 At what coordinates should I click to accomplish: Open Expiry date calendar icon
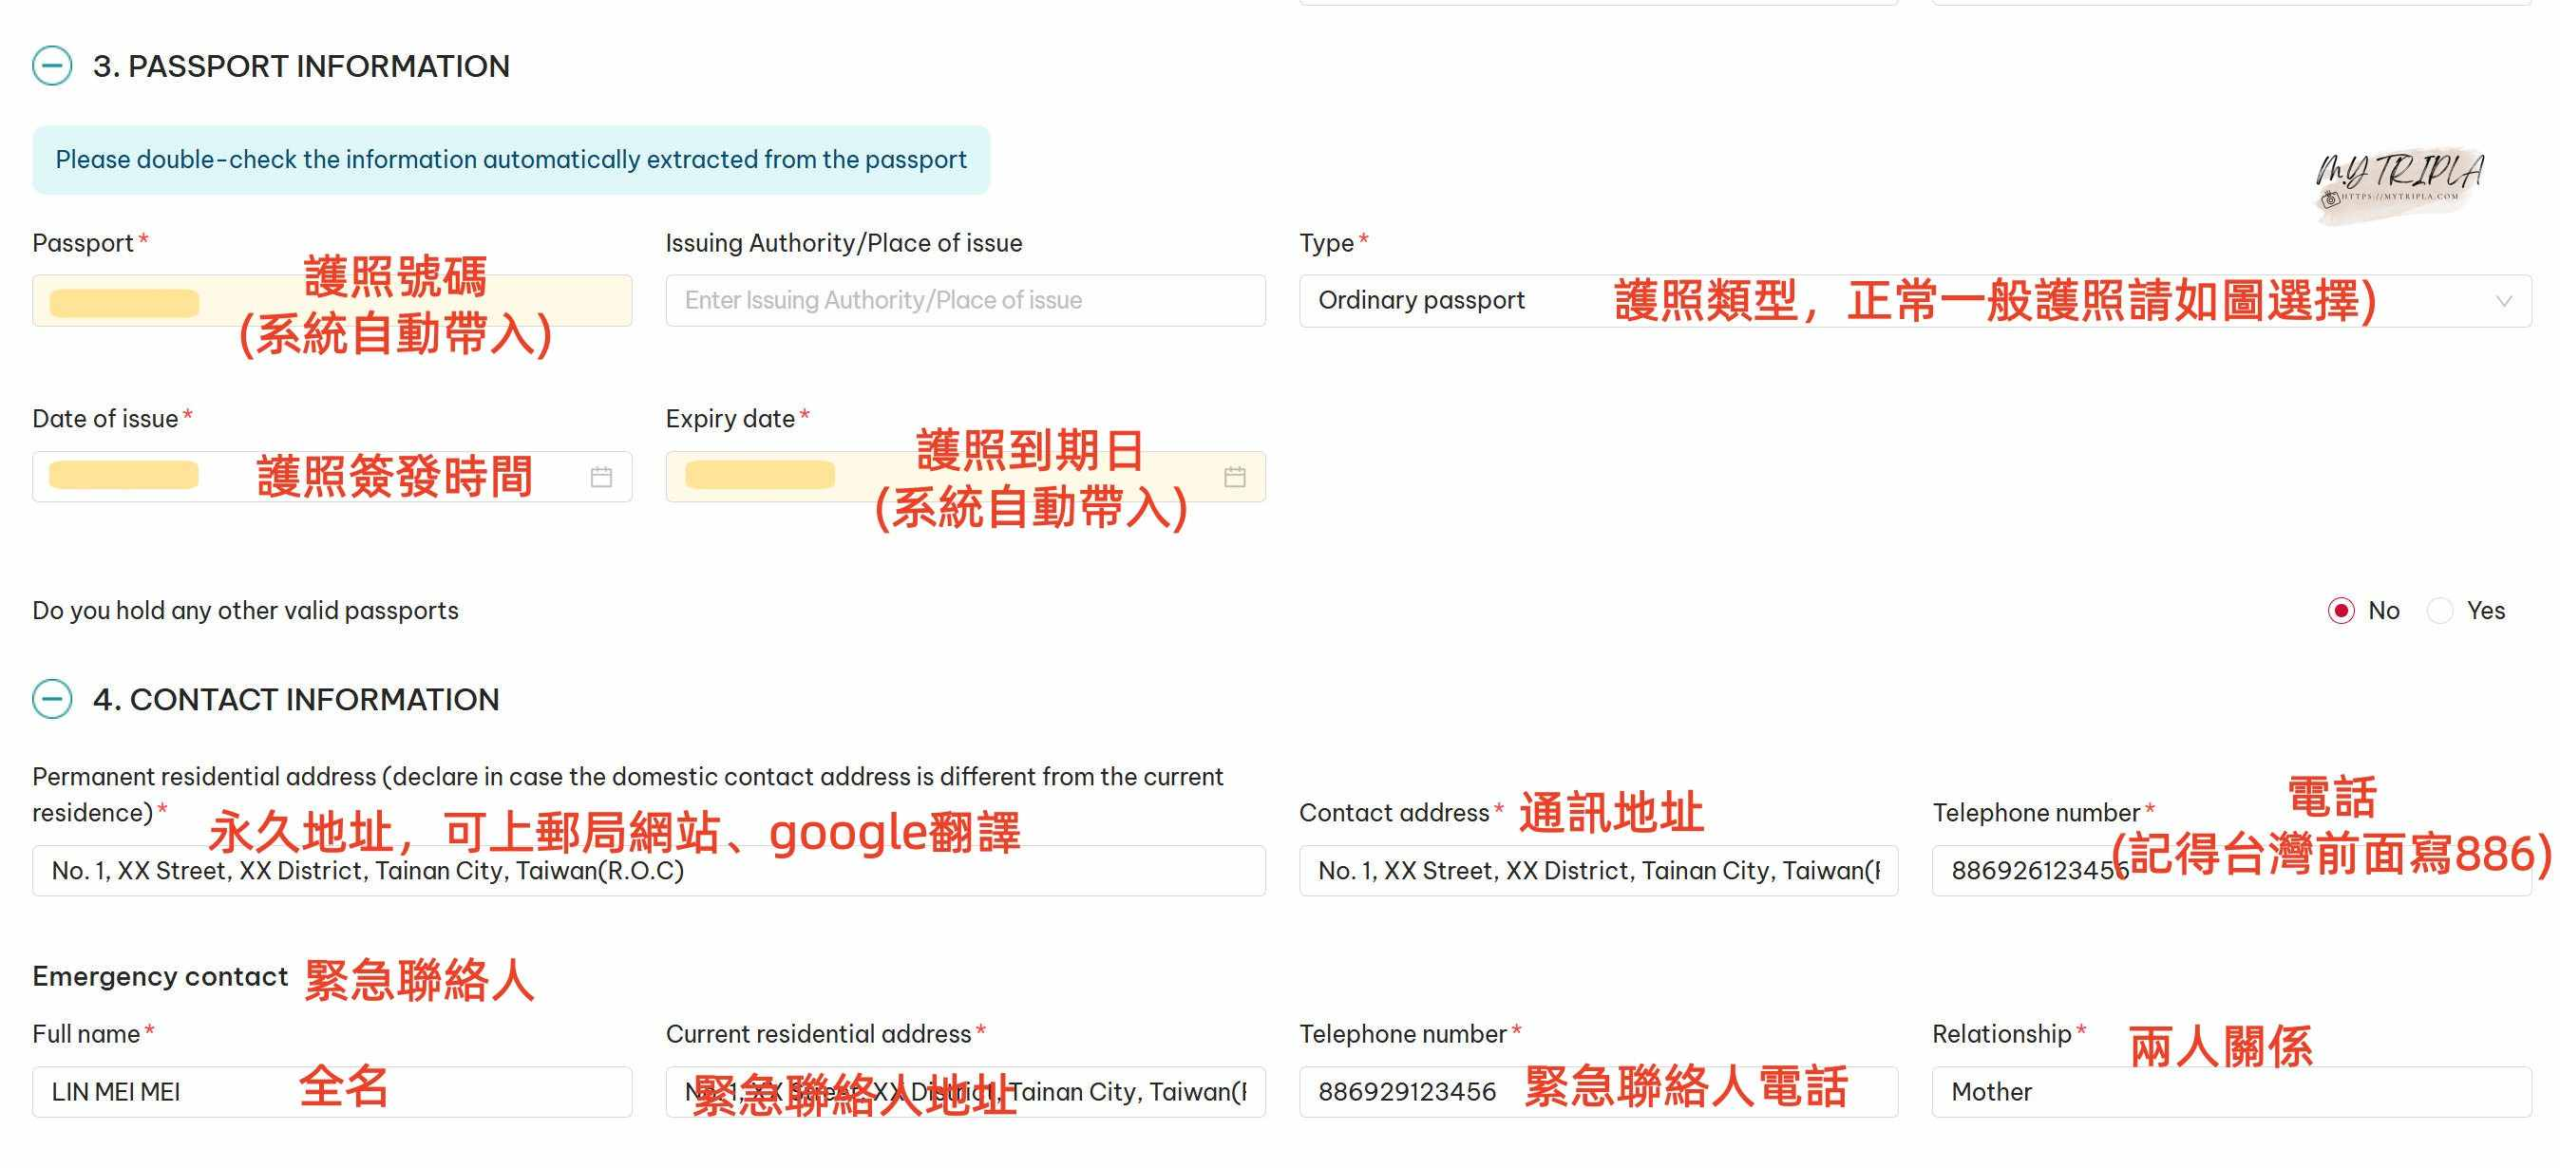point(1234,477)
